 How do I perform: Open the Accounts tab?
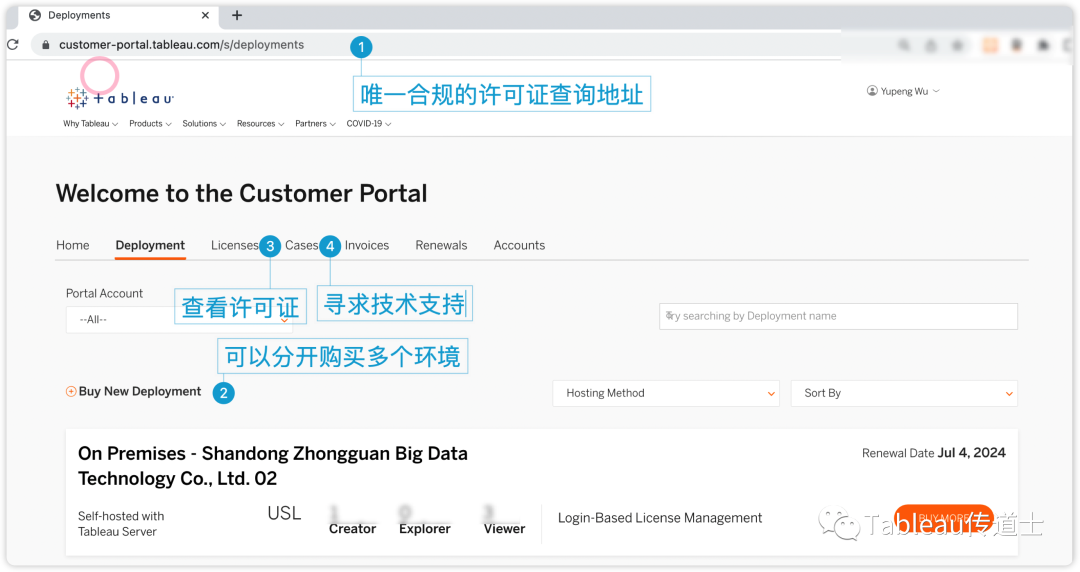(x=519, y=245)
